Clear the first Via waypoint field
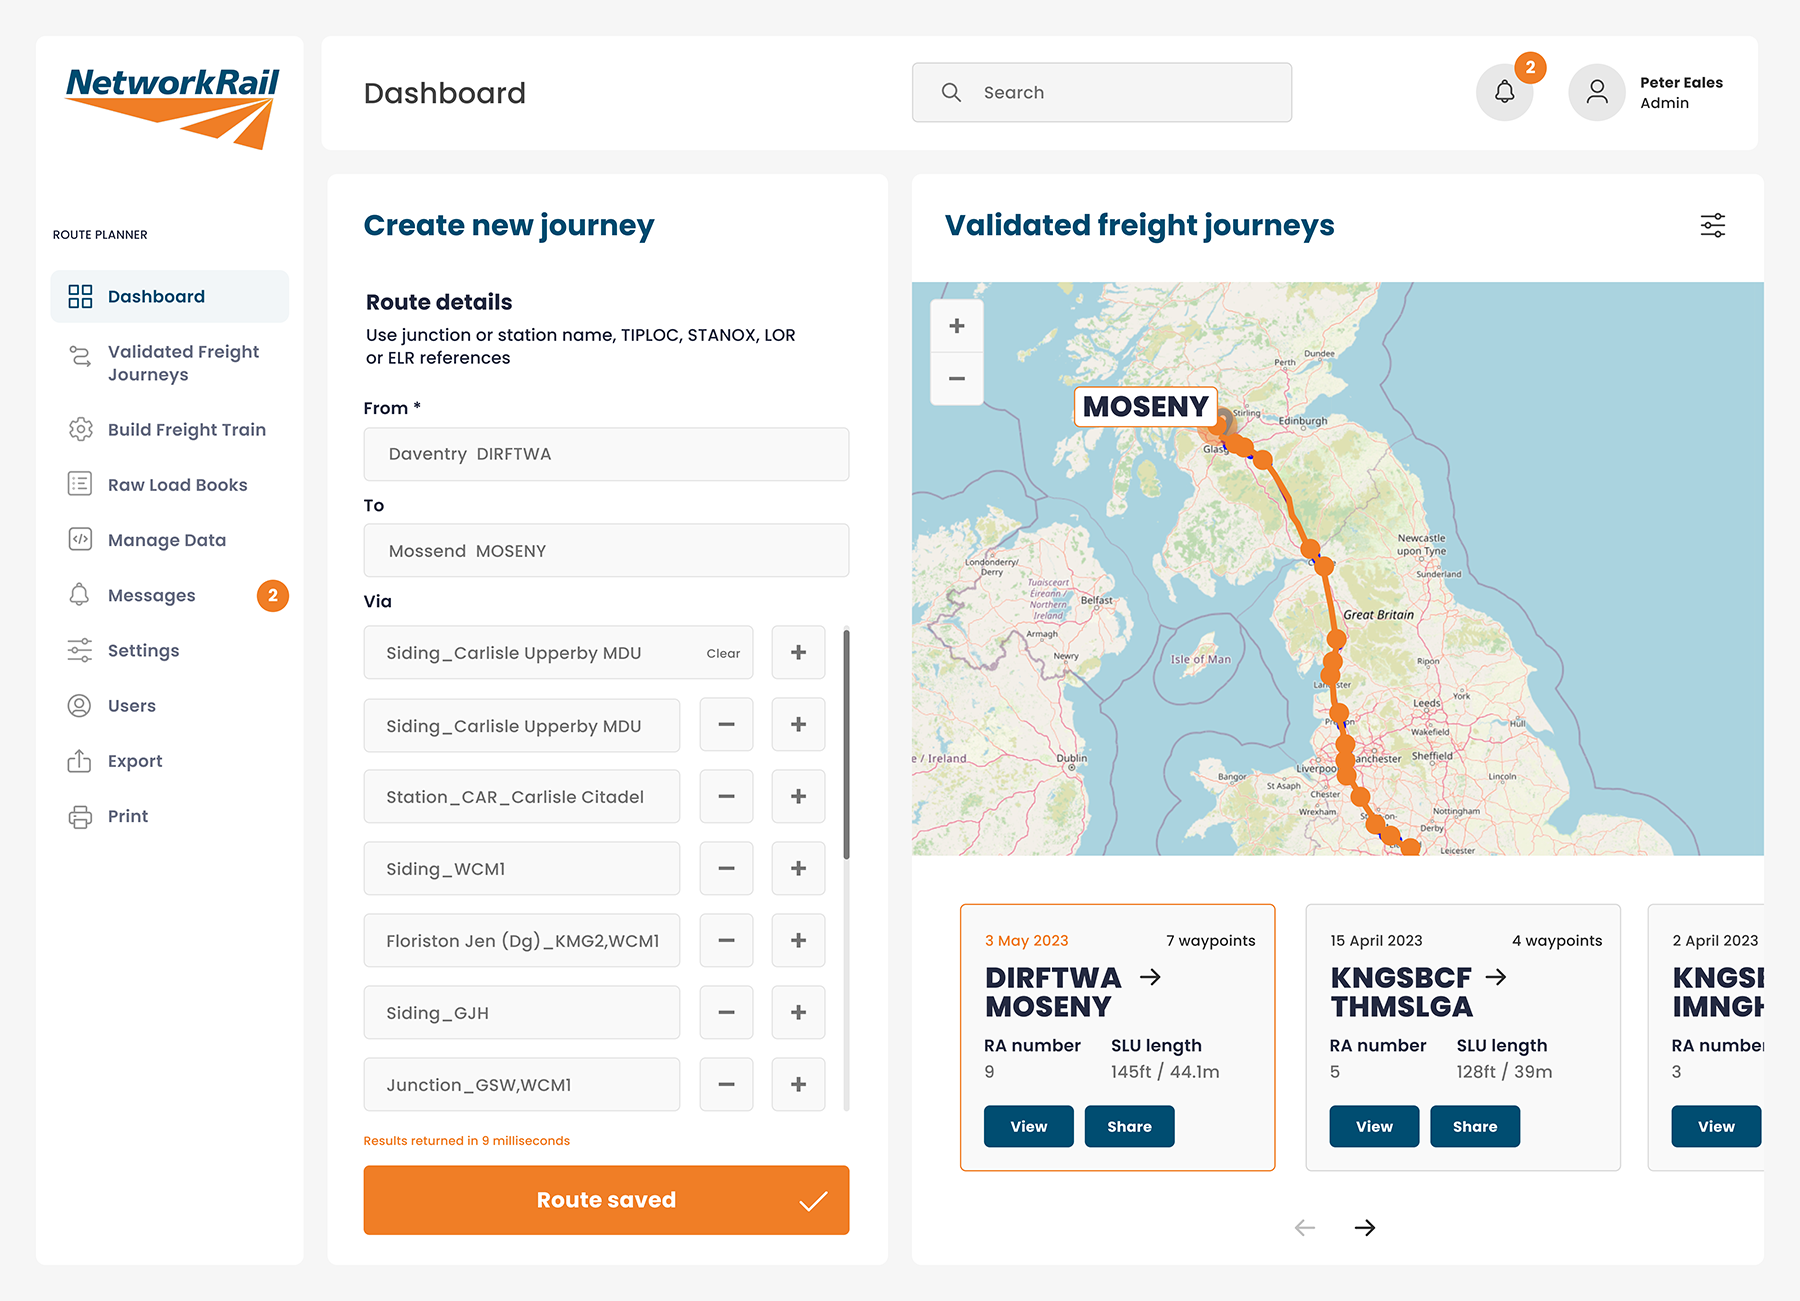The image size is (1800, 1301). point(723,653)
